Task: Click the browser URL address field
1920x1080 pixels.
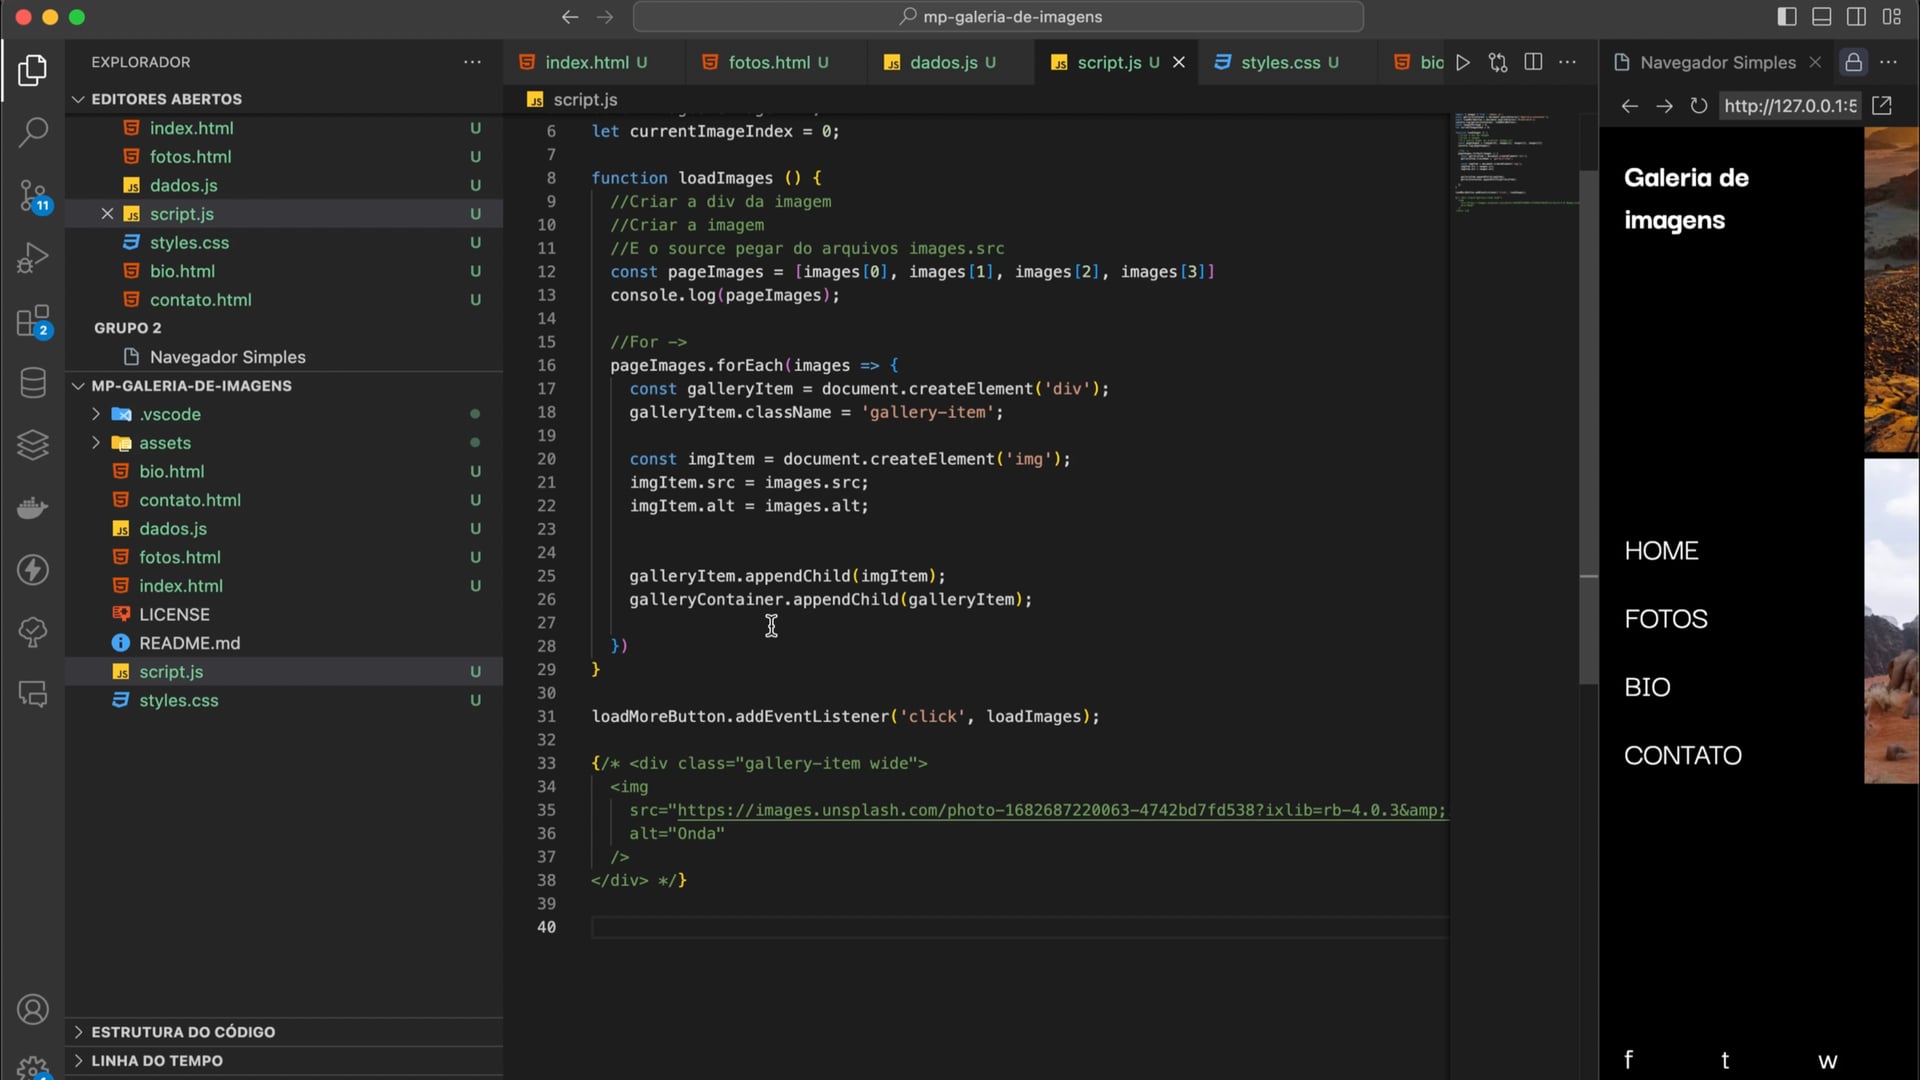Action: (1789, 106)
